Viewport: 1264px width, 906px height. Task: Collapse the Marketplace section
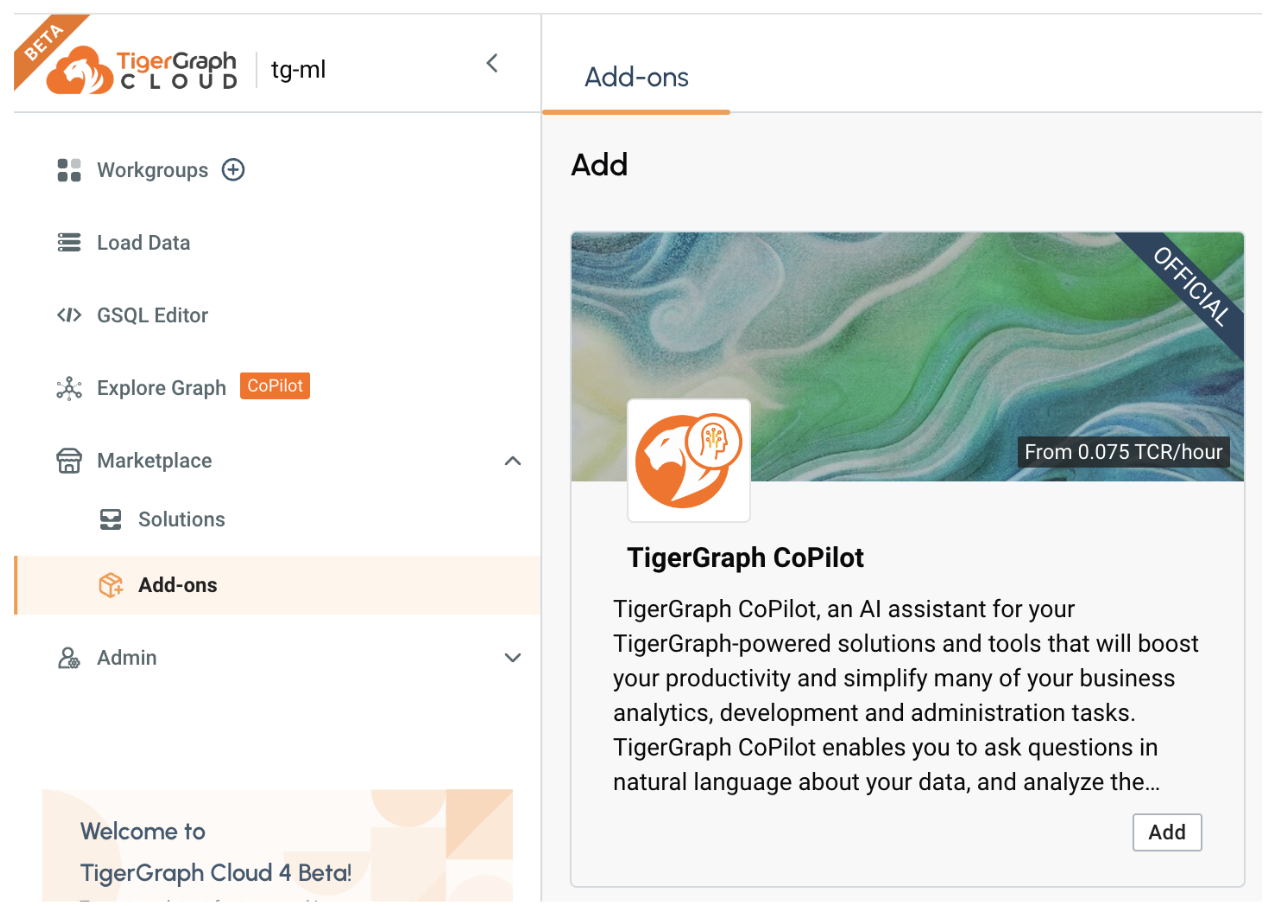pyautogui.click(x=512, y=460)
